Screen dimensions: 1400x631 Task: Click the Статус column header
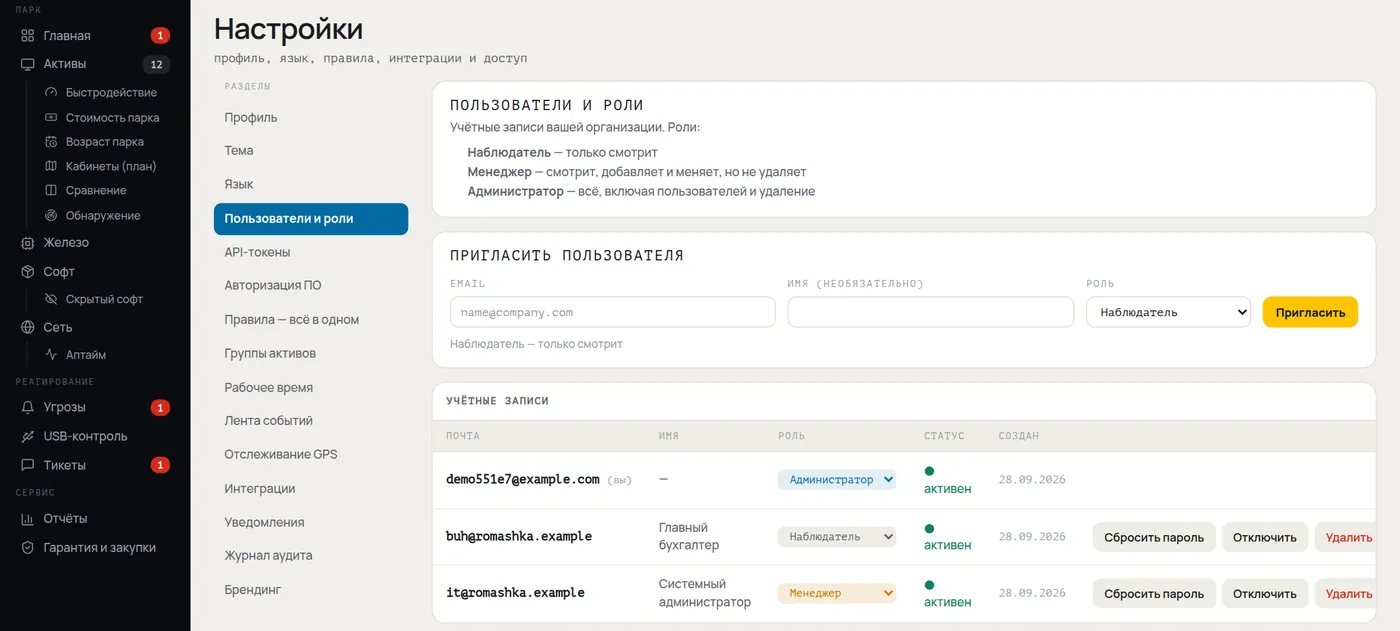[x=944, y=436]
